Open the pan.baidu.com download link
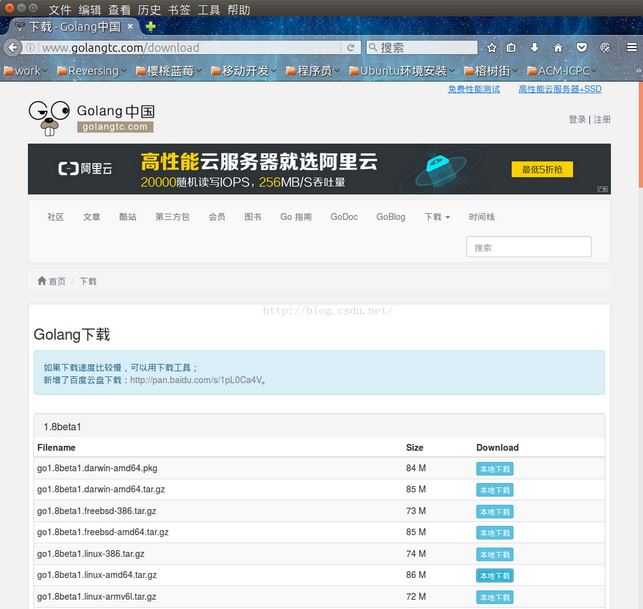Viewport: 643px width, 609px height. point(197,380)
